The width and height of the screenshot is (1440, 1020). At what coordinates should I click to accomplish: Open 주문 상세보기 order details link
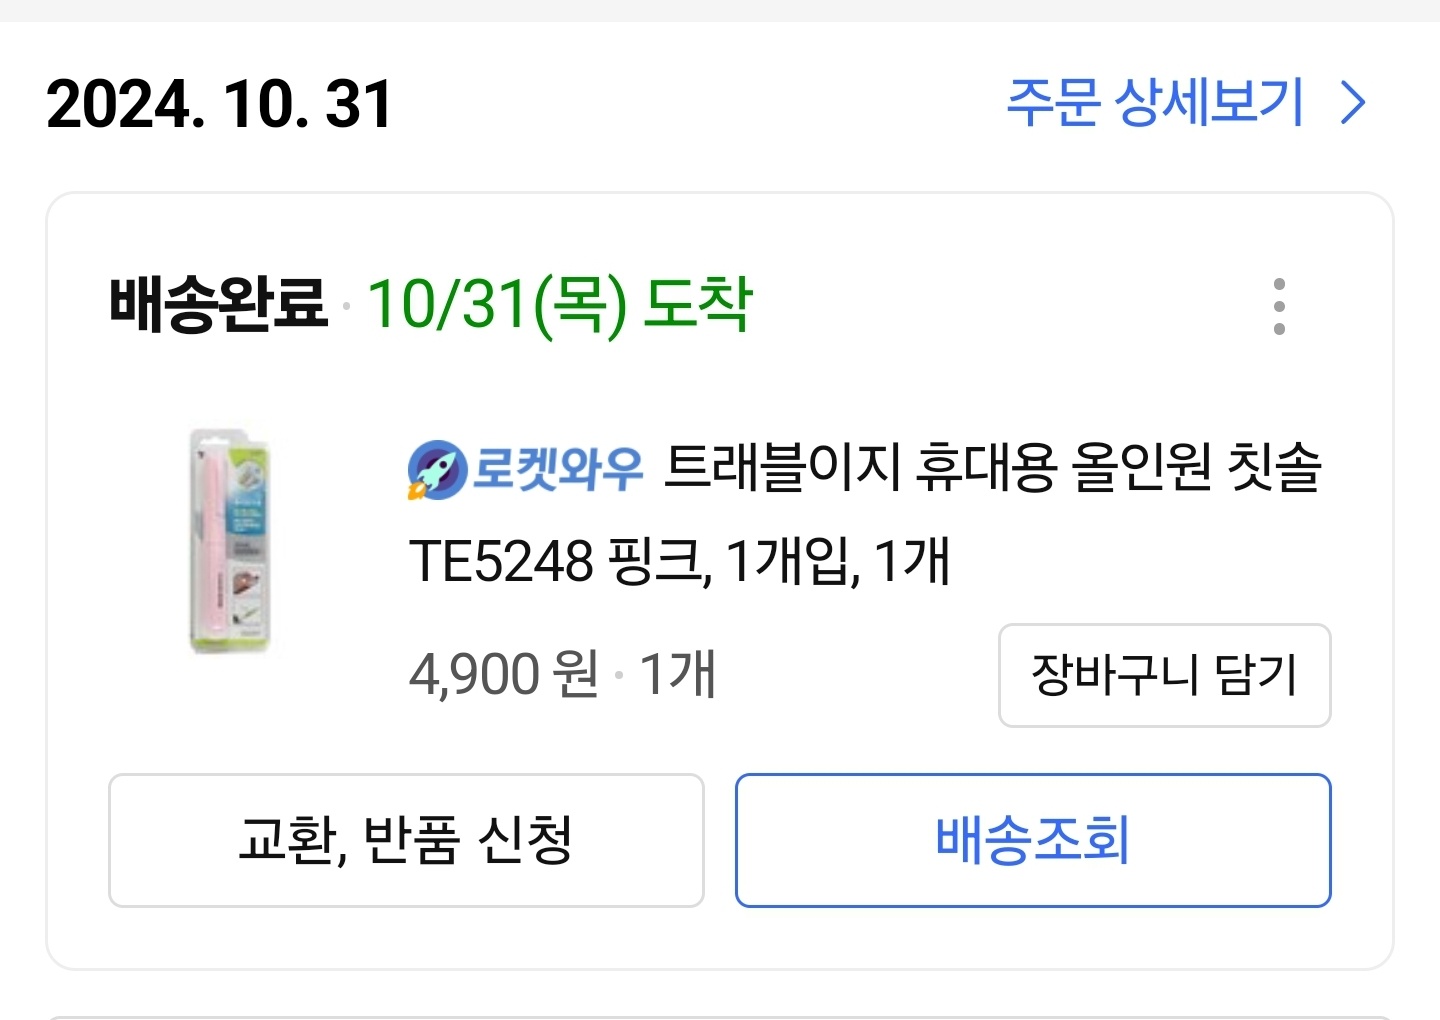tap(1155, 103)
